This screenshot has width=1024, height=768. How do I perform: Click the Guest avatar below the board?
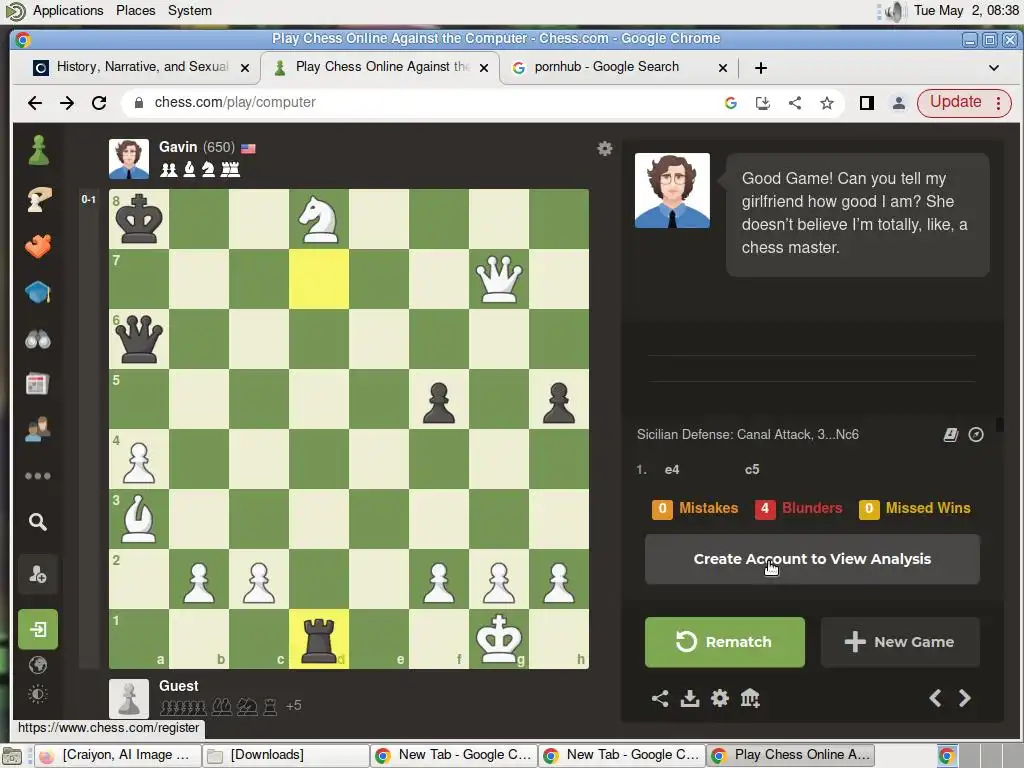129,699
